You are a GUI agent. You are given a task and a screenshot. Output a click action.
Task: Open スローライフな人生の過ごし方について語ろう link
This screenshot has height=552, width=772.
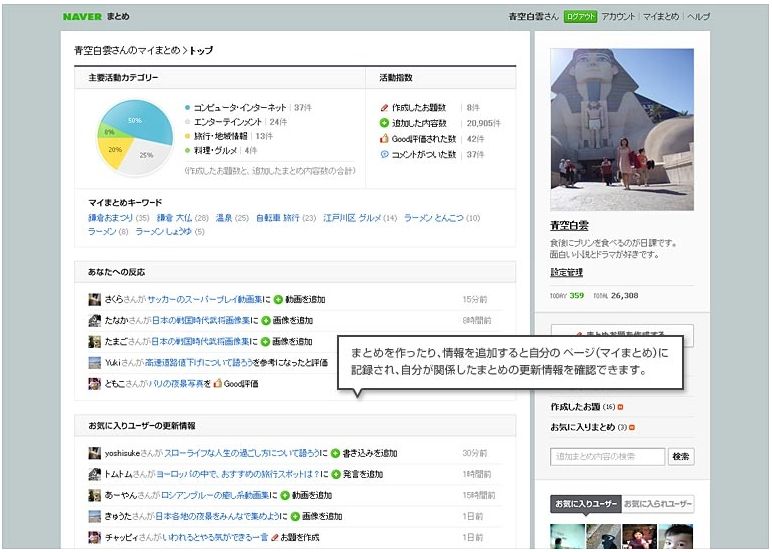(242, 453)
